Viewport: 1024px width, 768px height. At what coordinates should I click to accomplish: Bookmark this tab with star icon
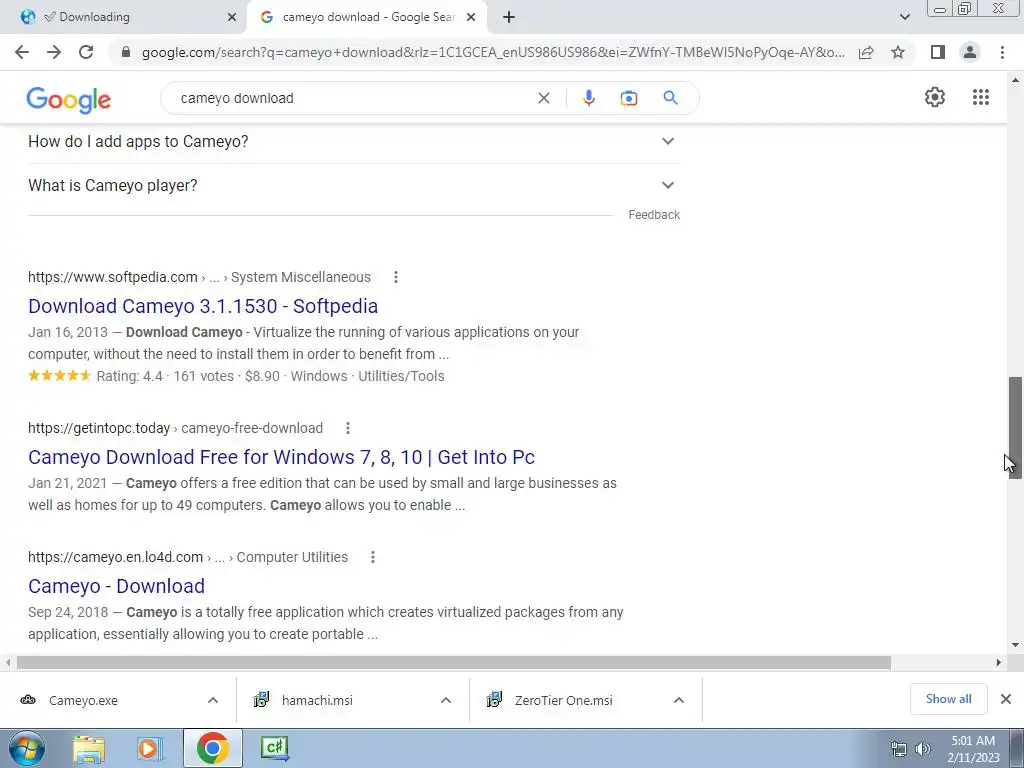(x=898, y=52)
